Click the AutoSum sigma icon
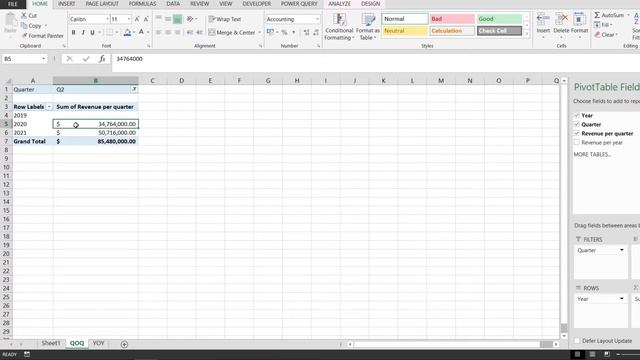The width and height of the screenshot is (640, 360). tap(597, 15)
